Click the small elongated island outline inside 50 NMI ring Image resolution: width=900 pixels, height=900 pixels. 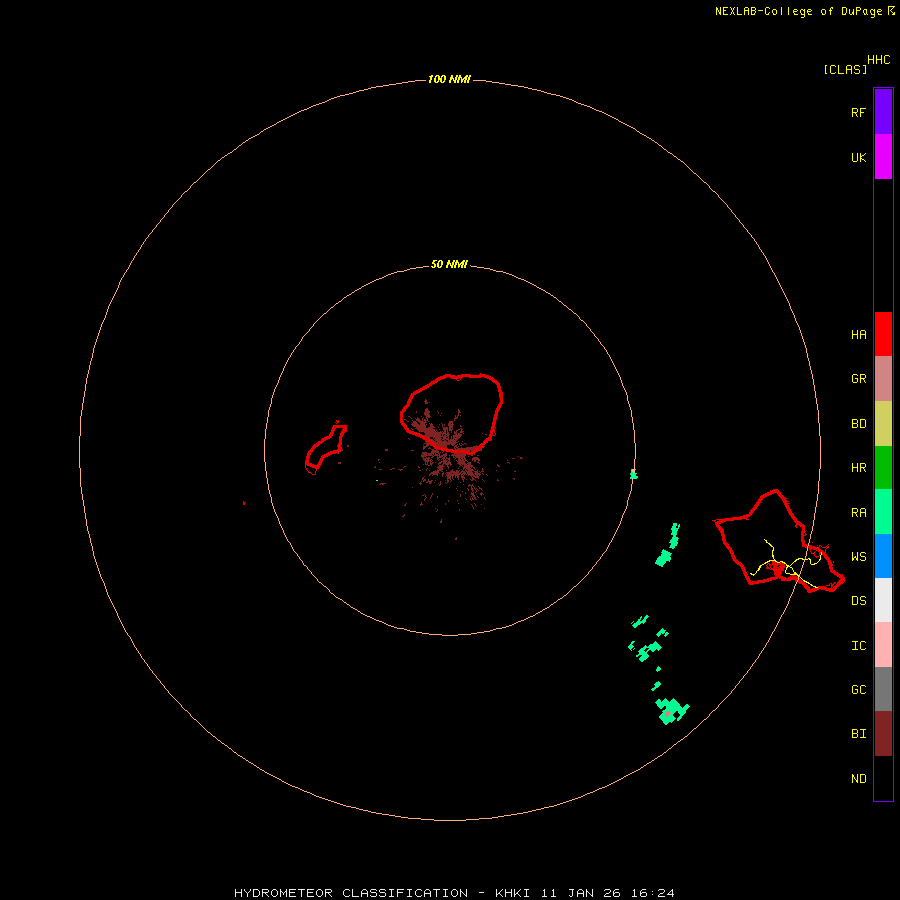pos(326,447)
